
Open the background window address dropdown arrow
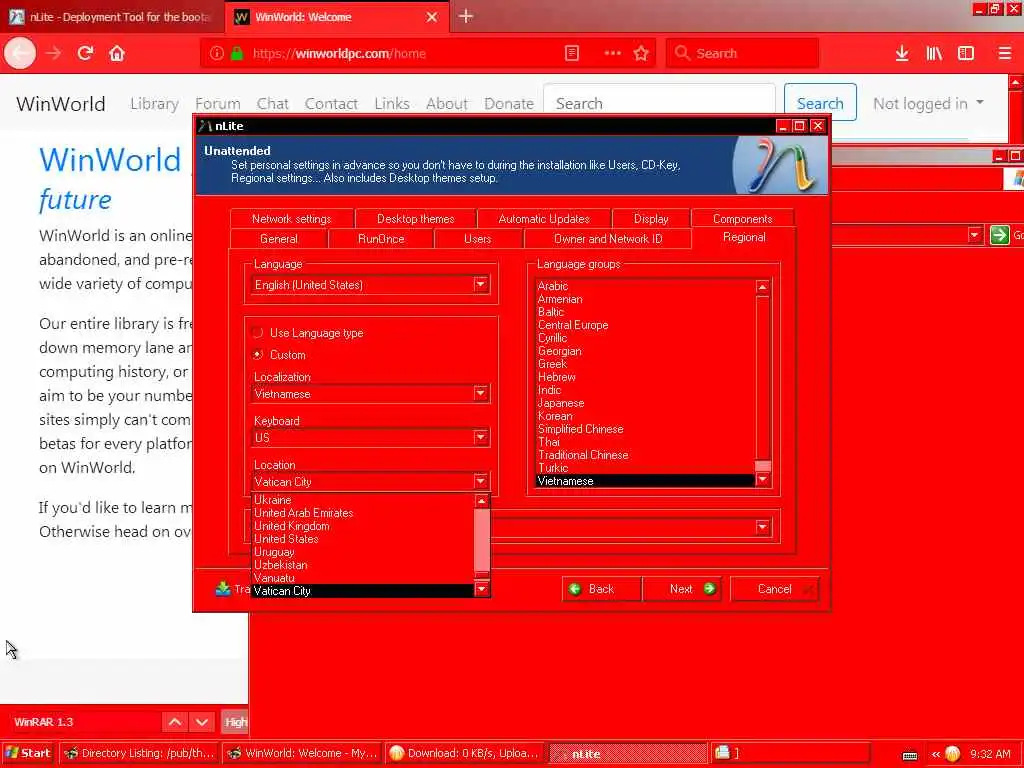pos(974,235)
